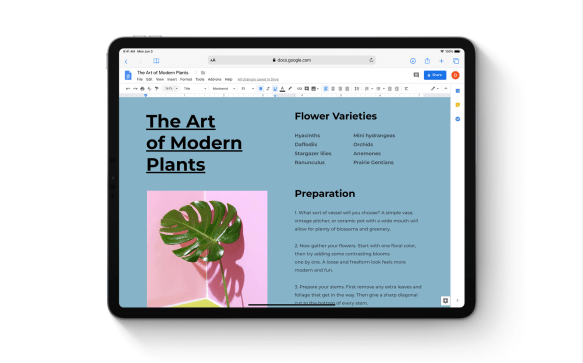Open the Safari share sheet icon
Viewport: 583px width, 363px height.
click(x=427, y=61)
